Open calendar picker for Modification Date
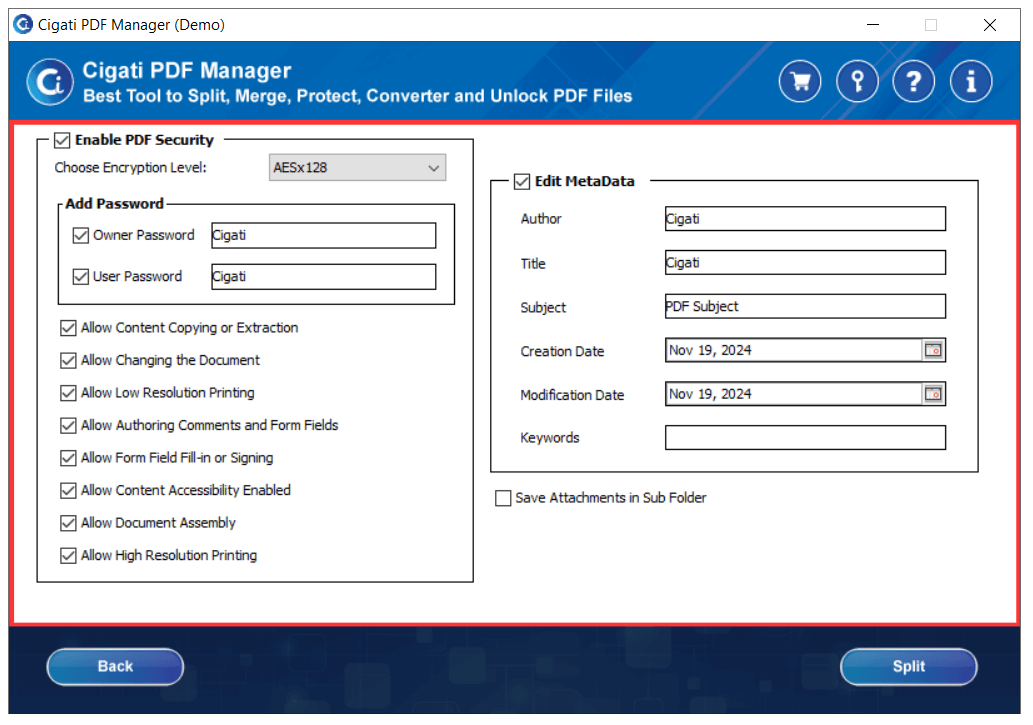The width and height of the screenshot is (1033, 725). [x=933, y=394]
